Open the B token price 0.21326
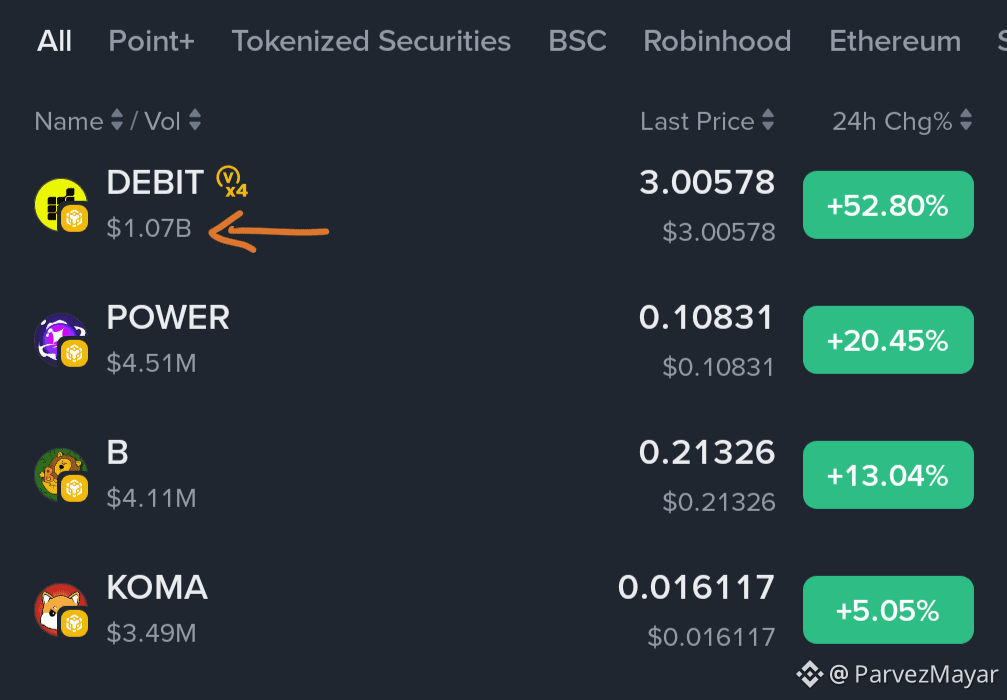Viewport: 1007px width, 700px height. click(707, 453)
